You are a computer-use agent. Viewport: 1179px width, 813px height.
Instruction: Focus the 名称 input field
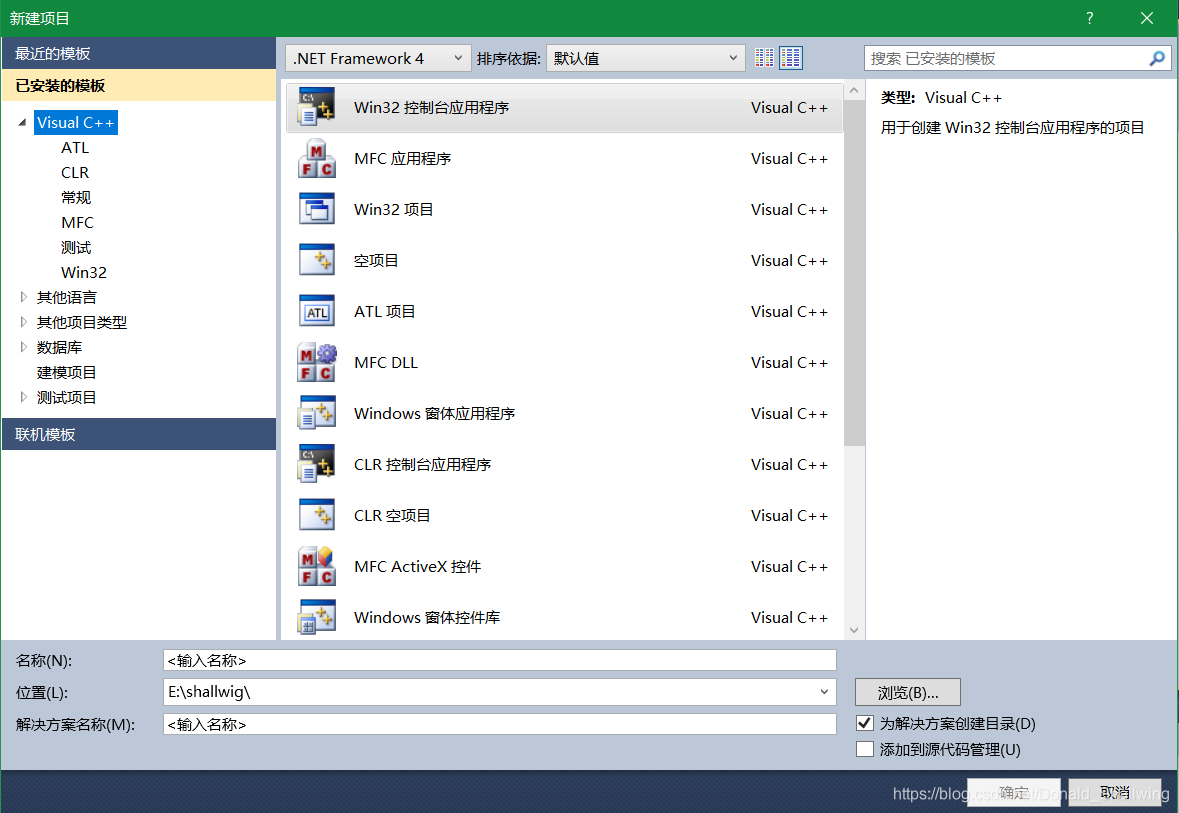point(499,660)
